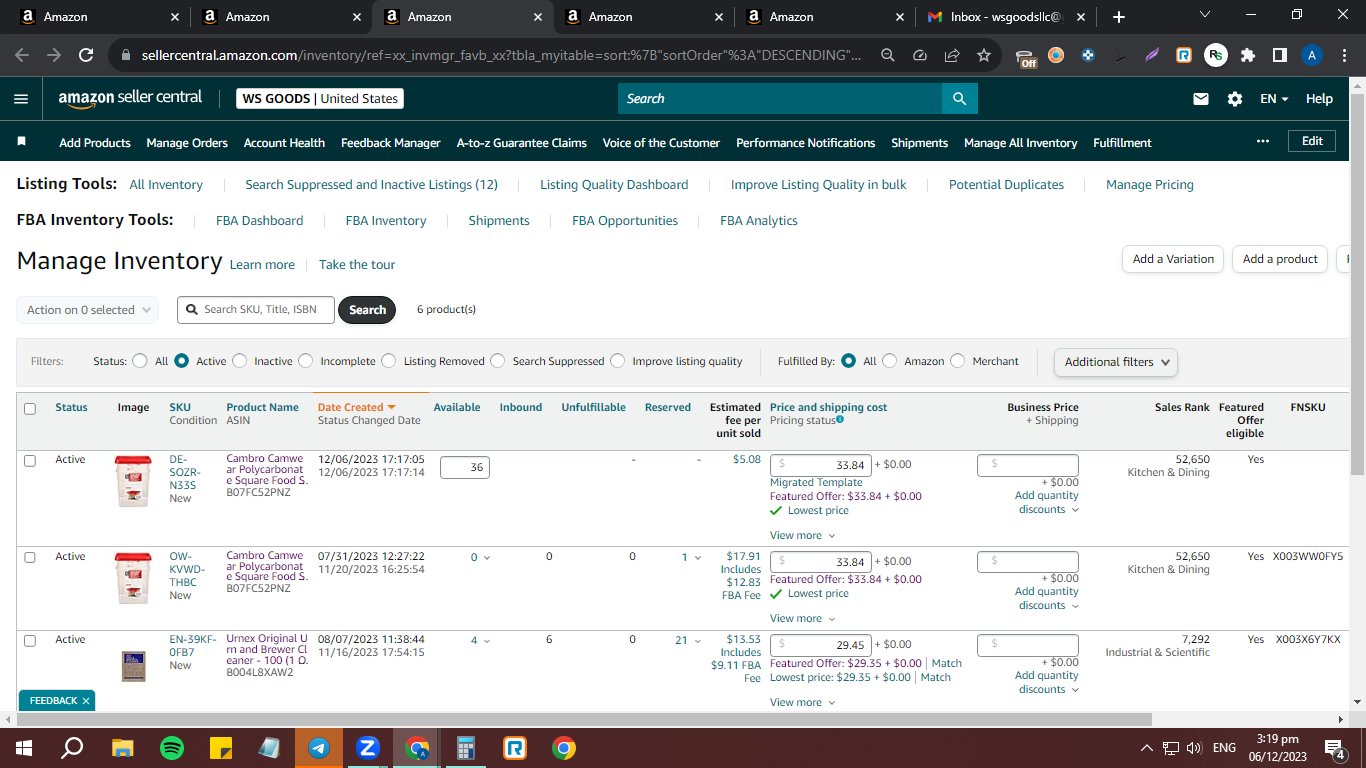Bookmark this page with the star icon
Screen dimensions: 1366x768
[x=984, y=56]
